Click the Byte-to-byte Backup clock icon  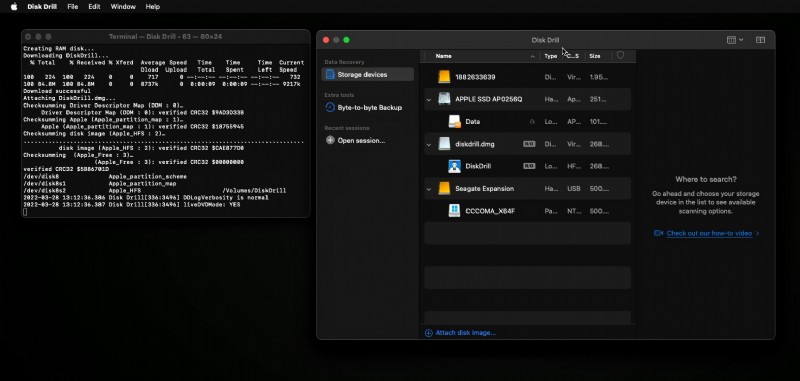(x=330, y=108)
